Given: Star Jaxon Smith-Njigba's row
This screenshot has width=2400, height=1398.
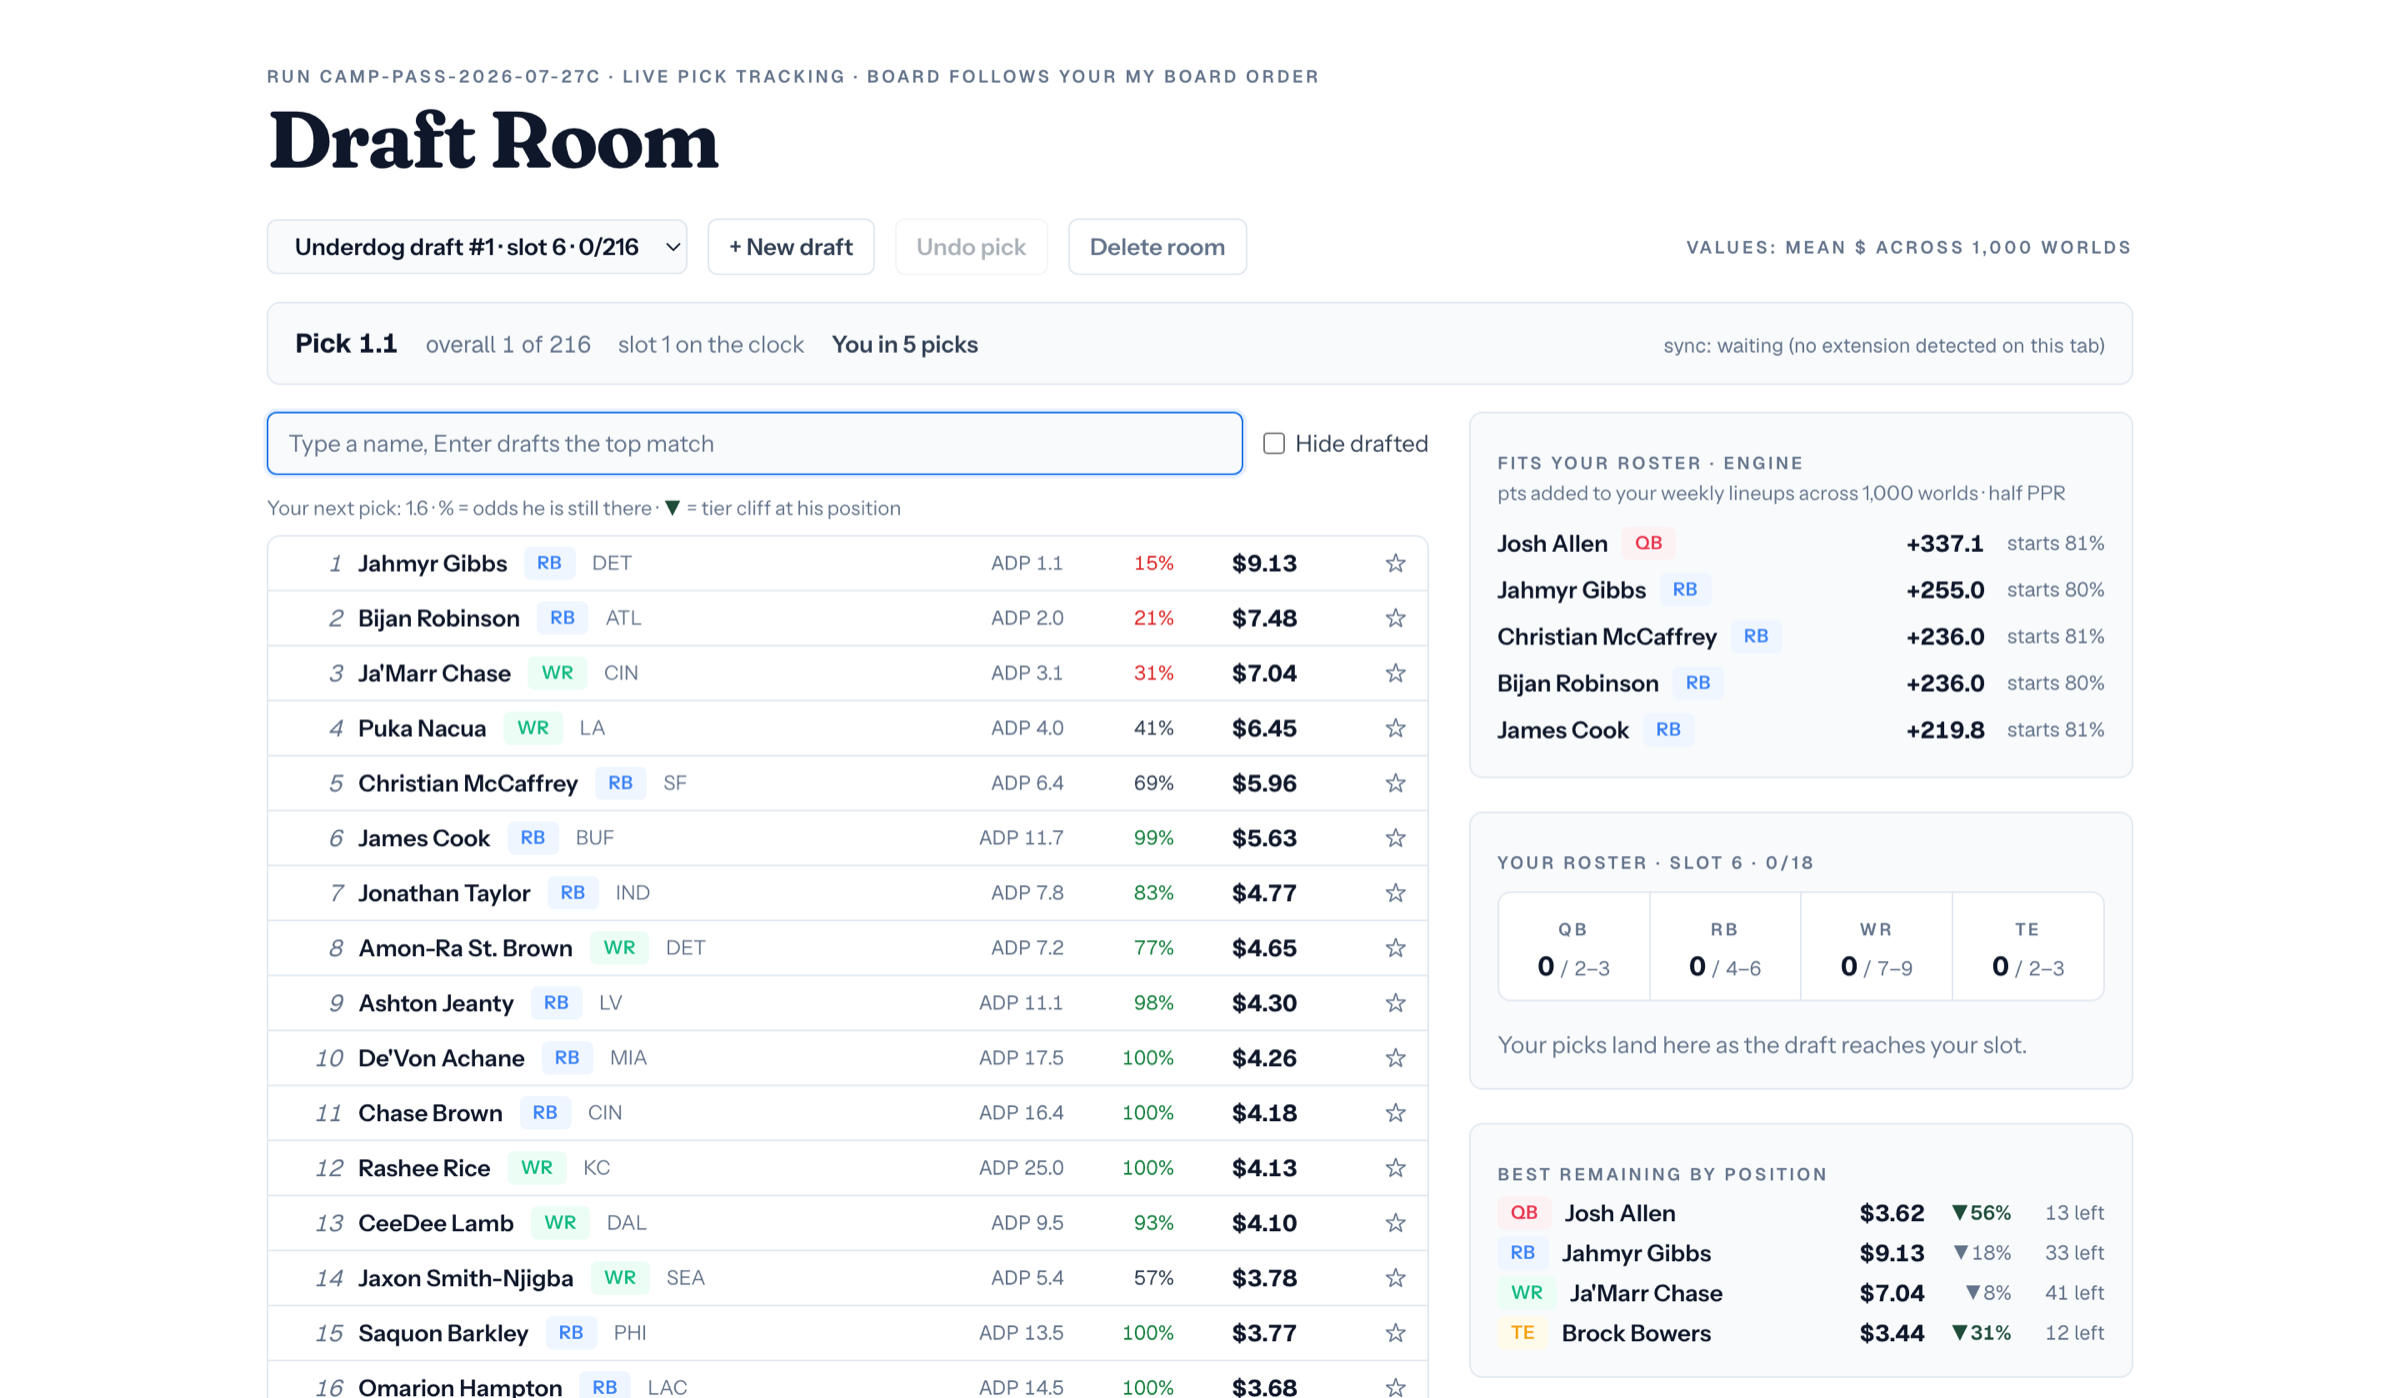Looking at the screenshot, I should pos(1395,1278).
